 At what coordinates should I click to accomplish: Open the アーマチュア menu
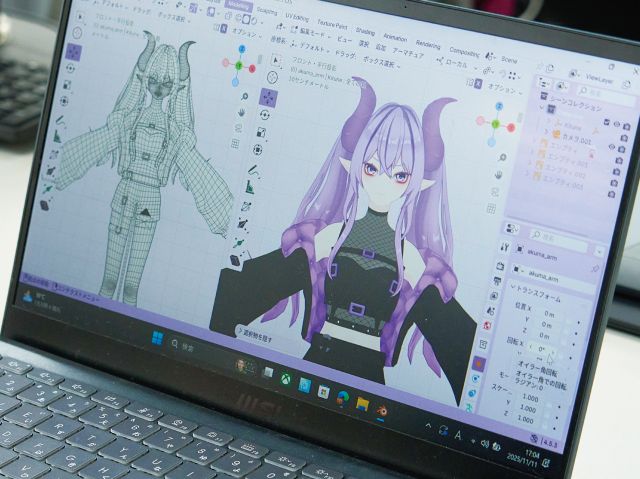click(x=408, y=53)
